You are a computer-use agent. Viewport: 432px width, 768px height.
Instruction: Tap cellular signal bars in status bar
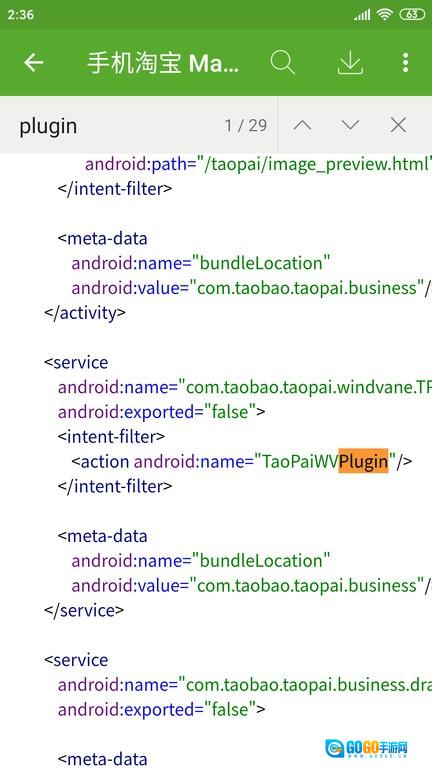(362, 15)
